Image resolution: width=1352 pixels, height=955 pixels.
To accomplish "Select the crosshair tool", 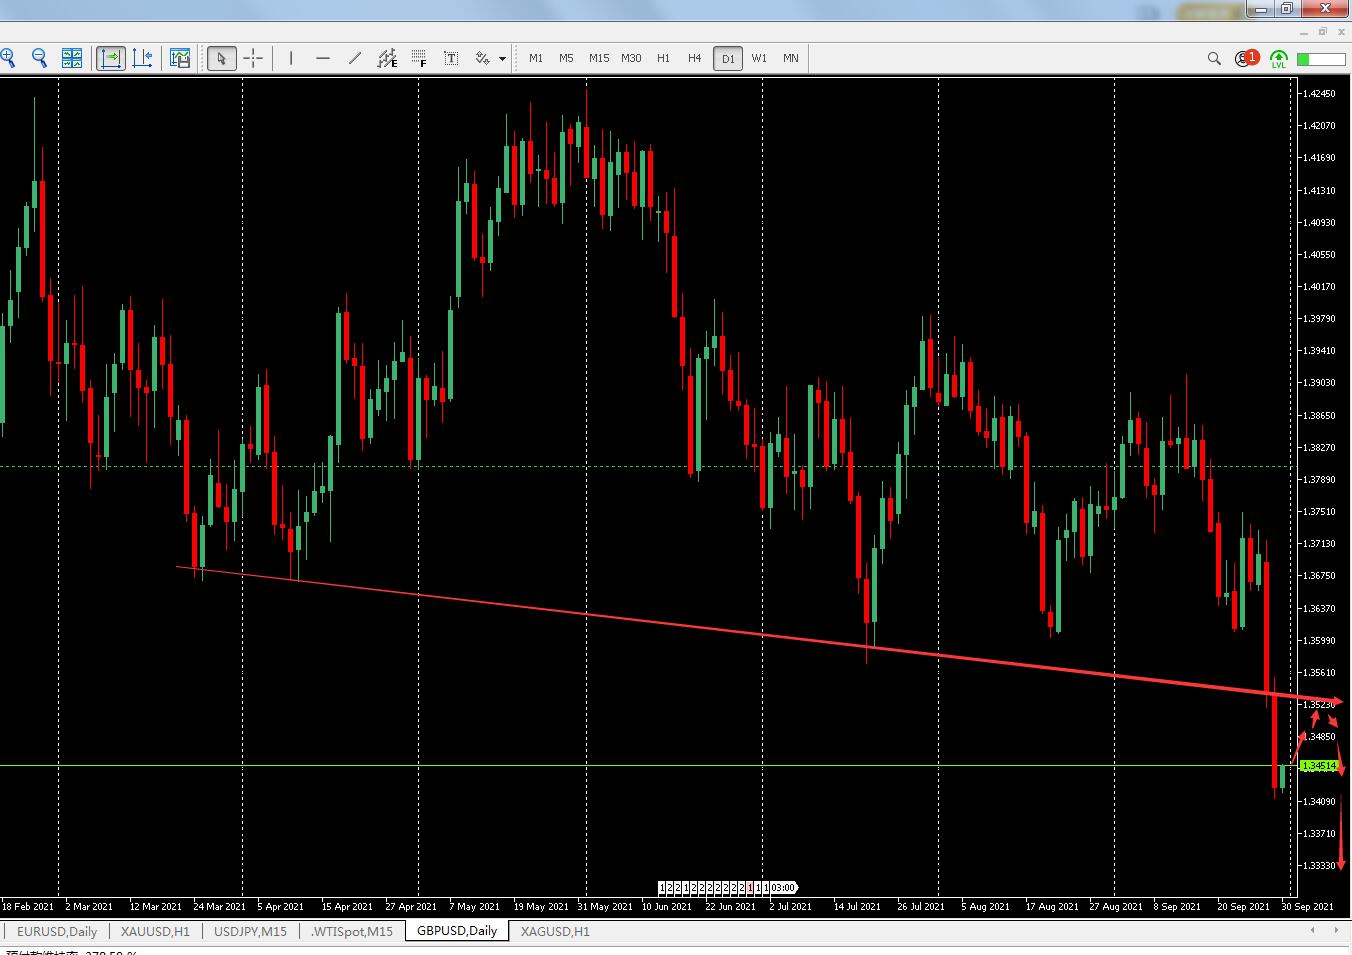I will (253, 58).
